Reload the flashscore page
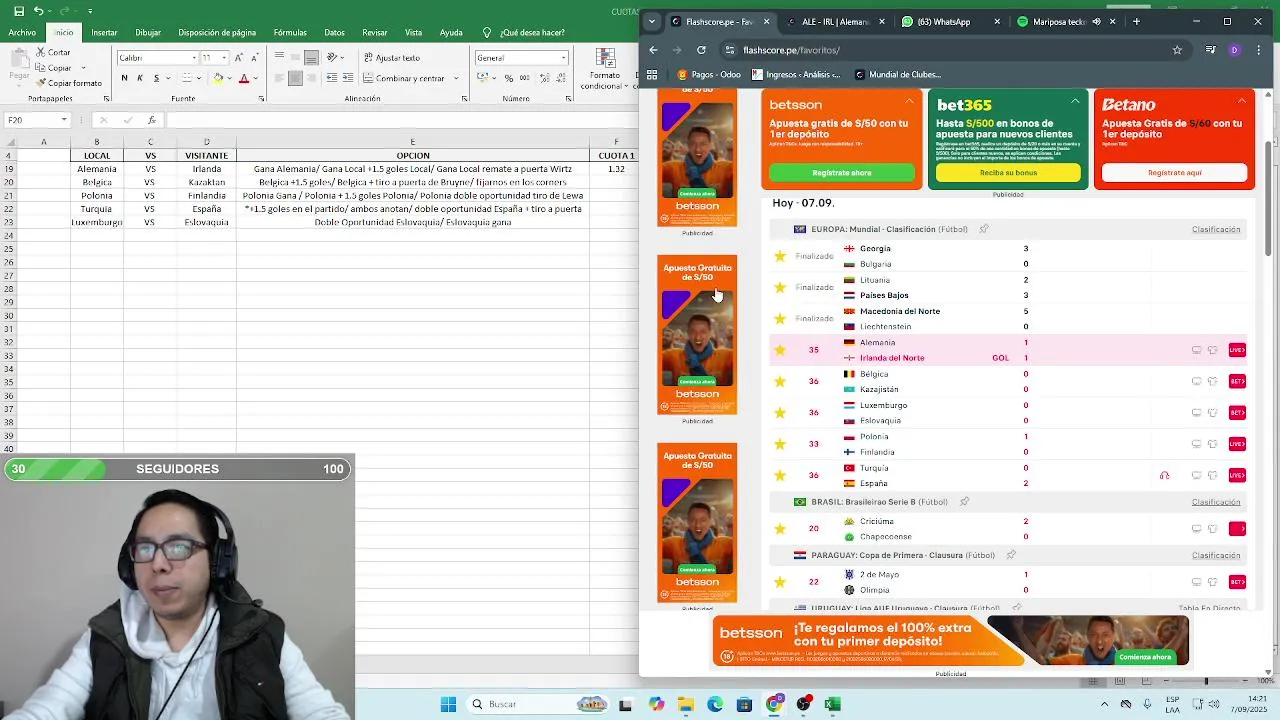1280x720 pixels. 701,49
